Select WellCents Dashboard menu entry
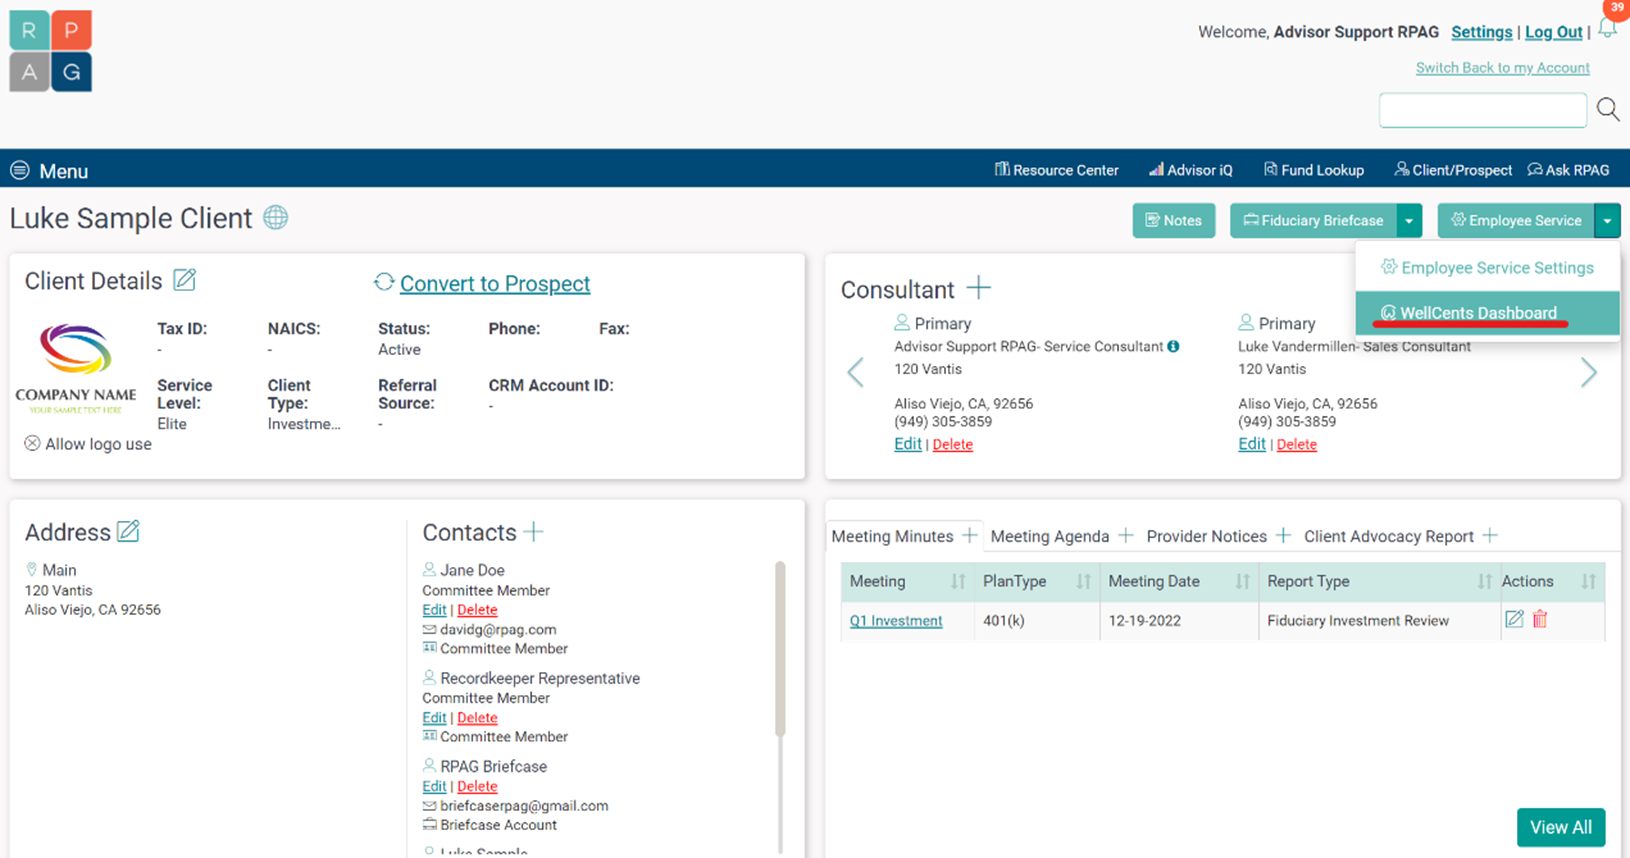The image size is (1630, 858). [x=1487, y=313]
